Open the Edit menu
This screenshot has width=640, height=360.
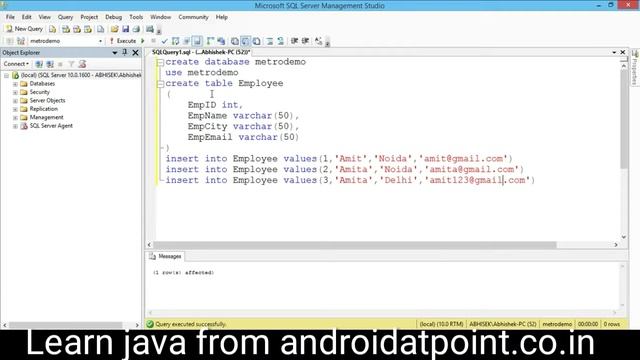[27, 17]
